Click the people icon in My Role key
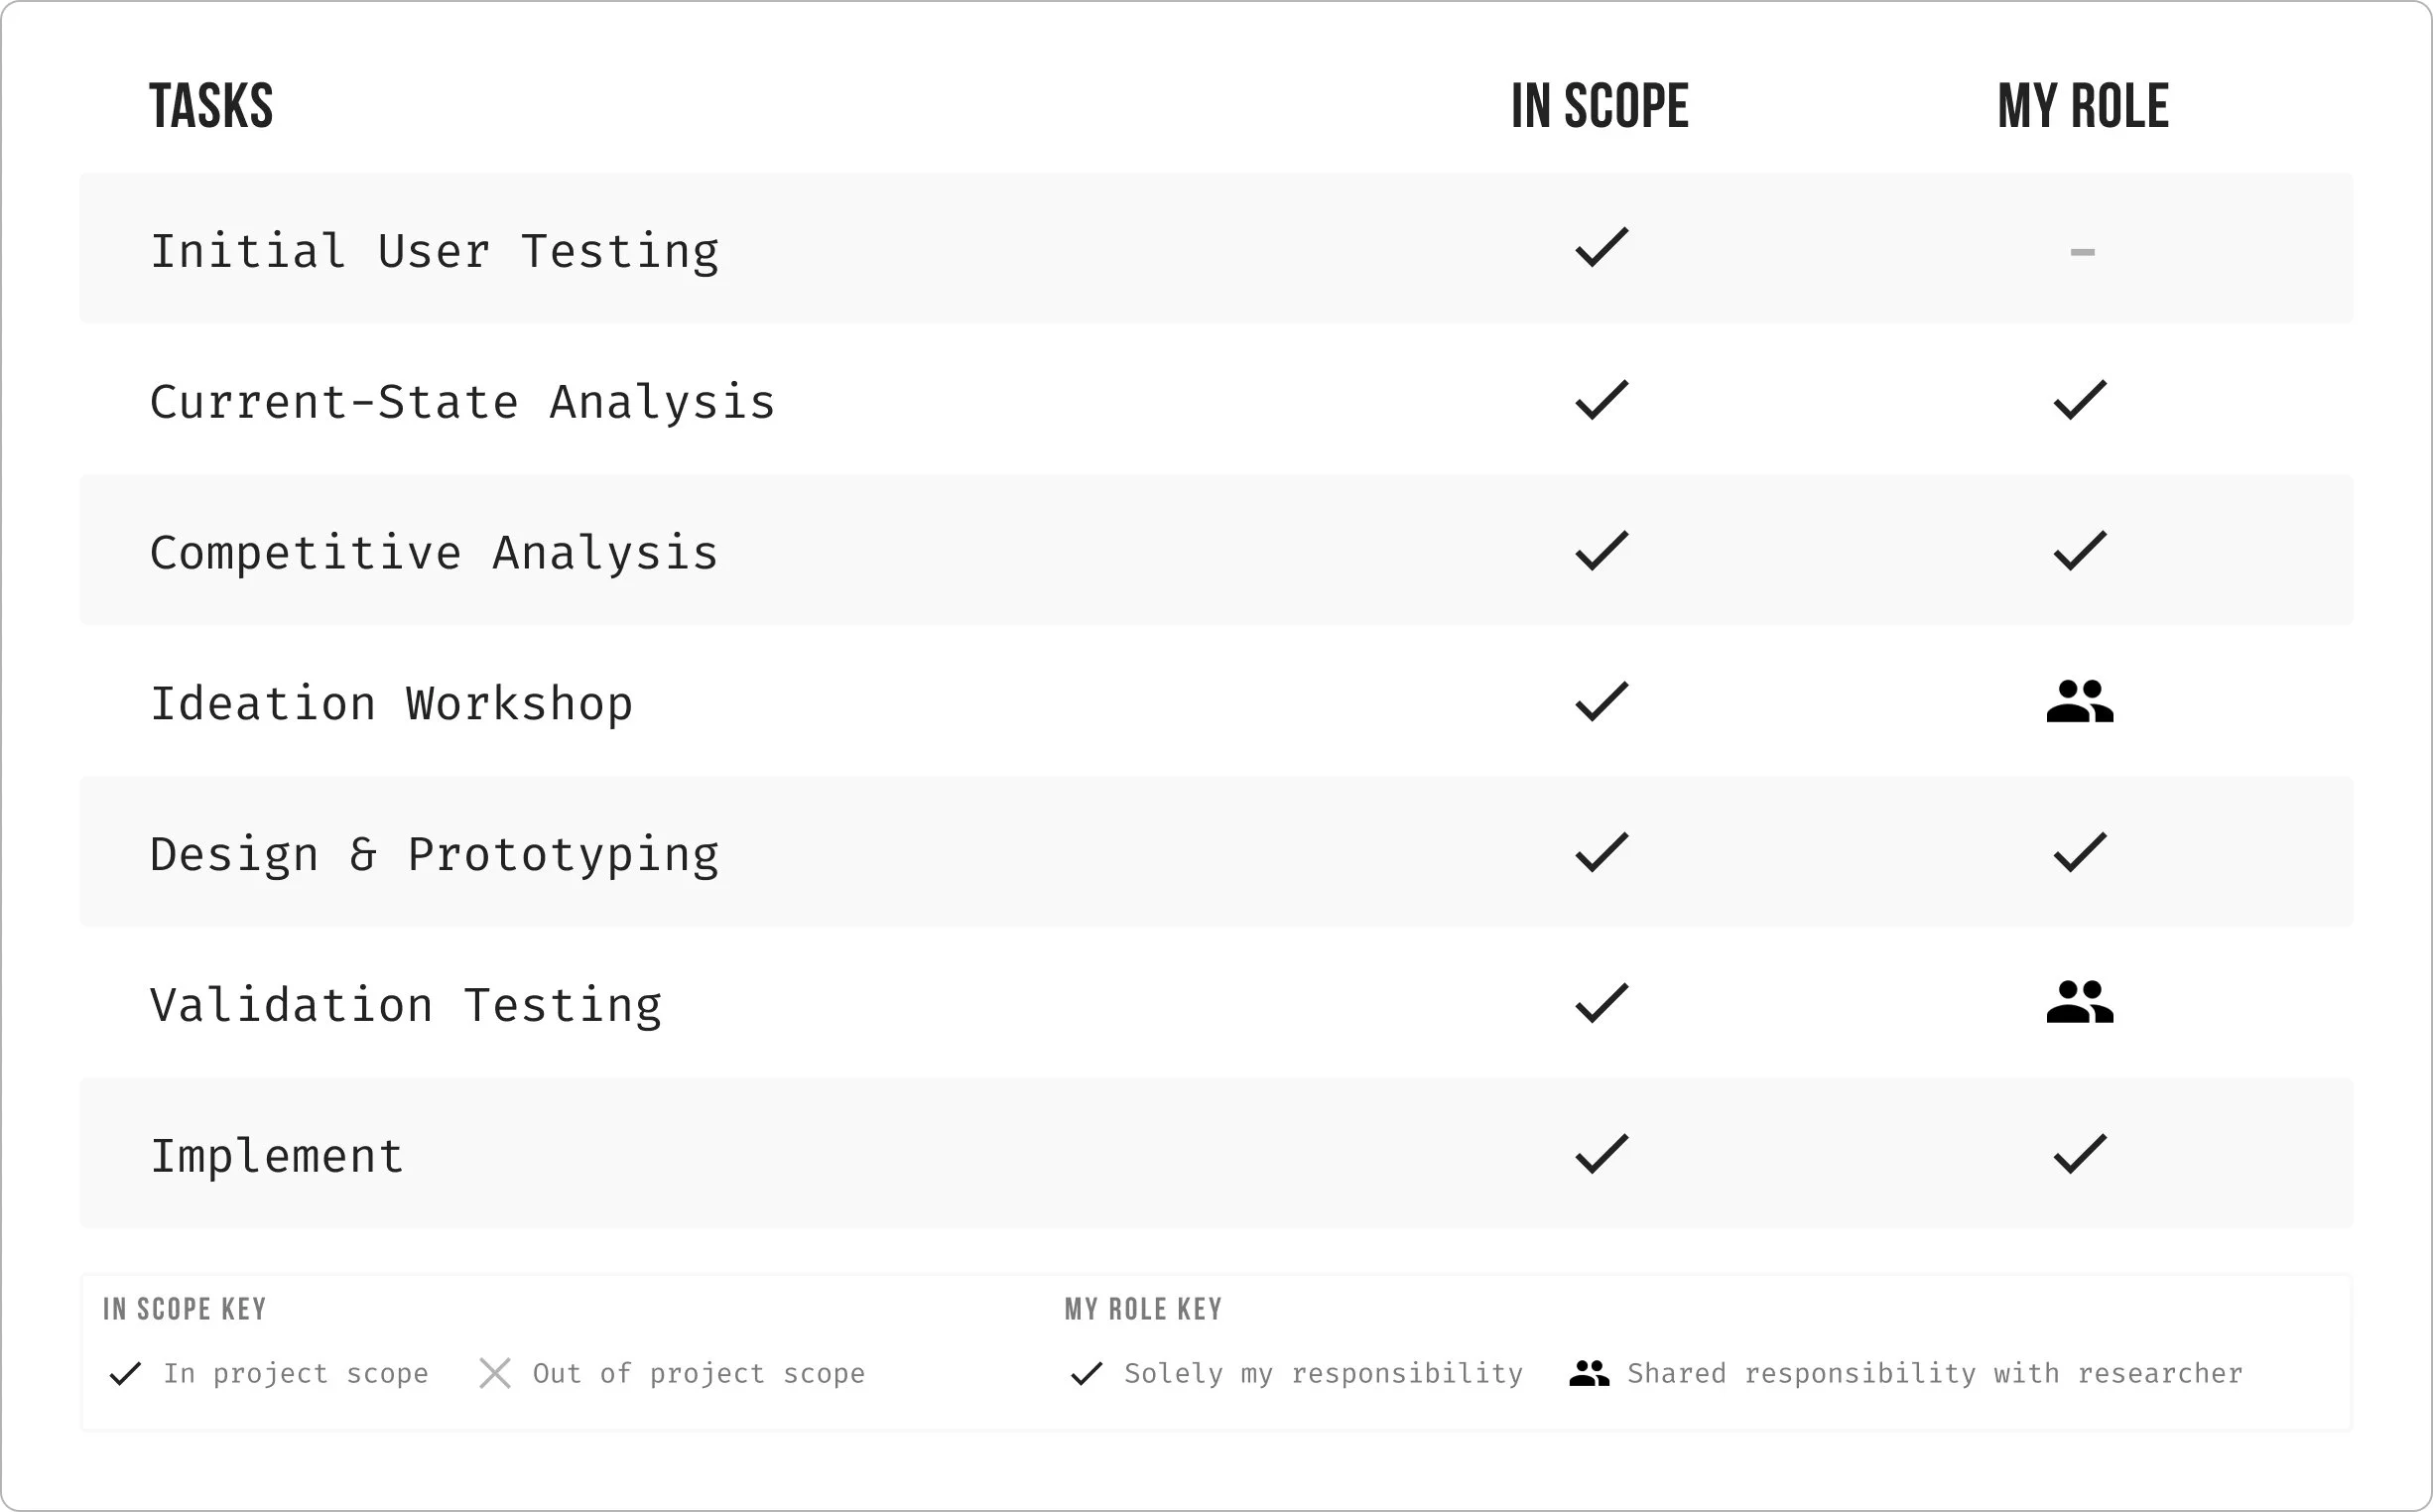 (1589, 1373)
